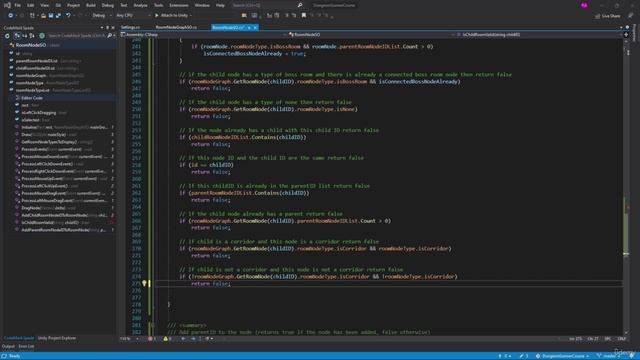
Task: Open the Help menu
Action: point(220,5)
